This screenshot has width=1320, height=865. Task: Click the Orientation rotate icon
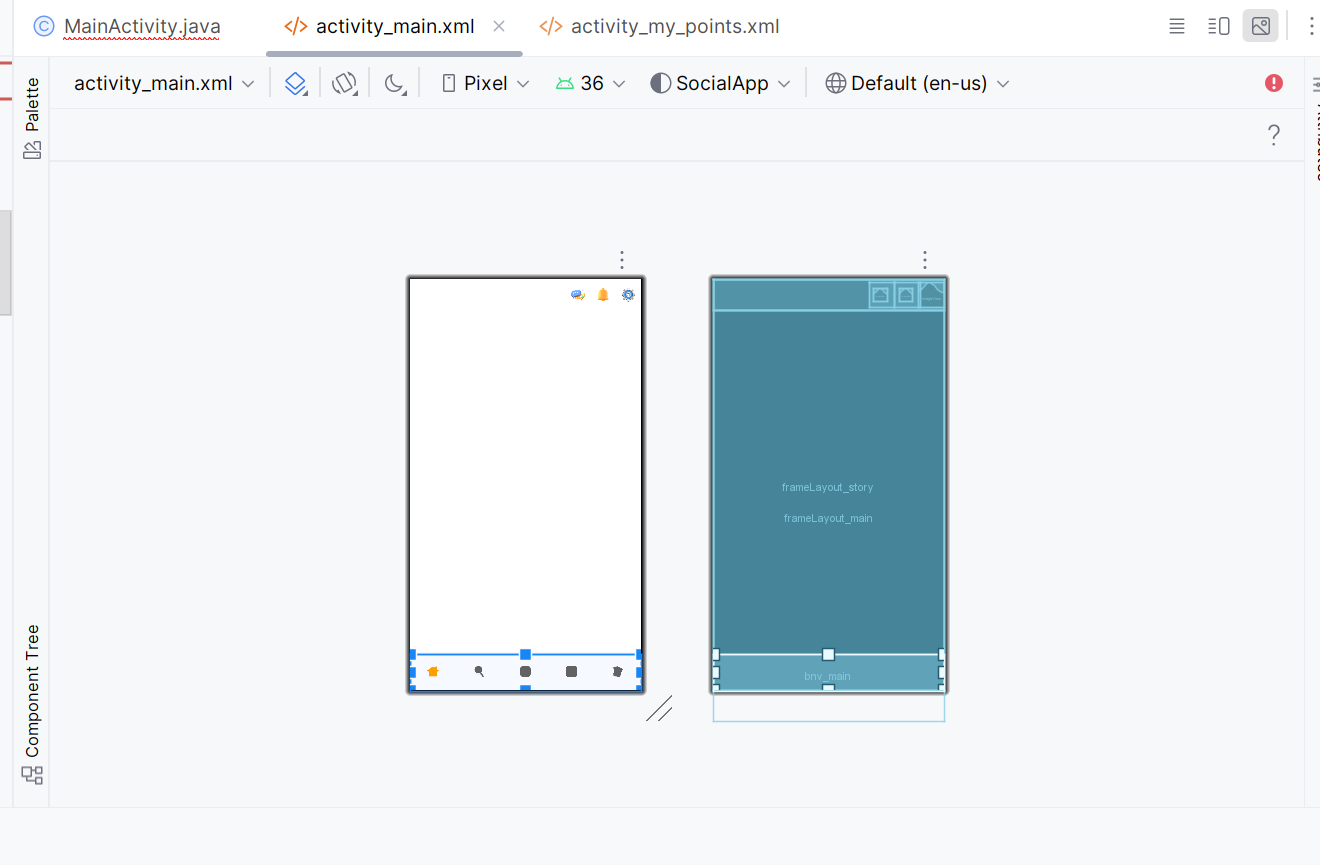pyautogui.click(x=344, y=83)
